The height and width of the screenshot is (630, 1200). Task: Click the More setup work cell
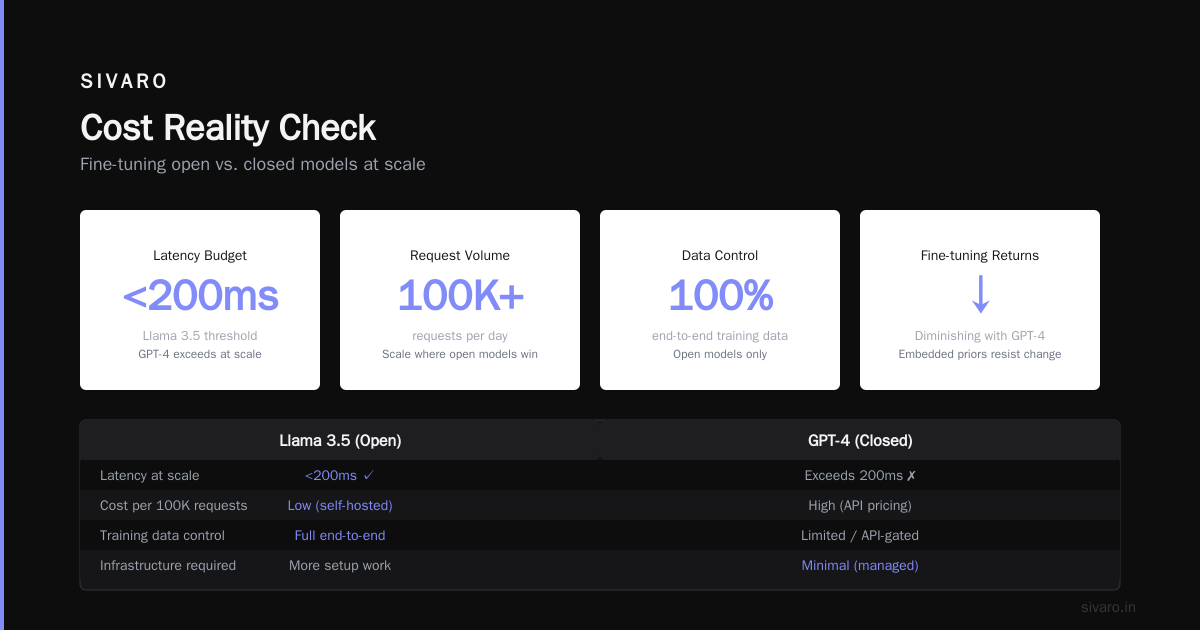click(340, 565)
